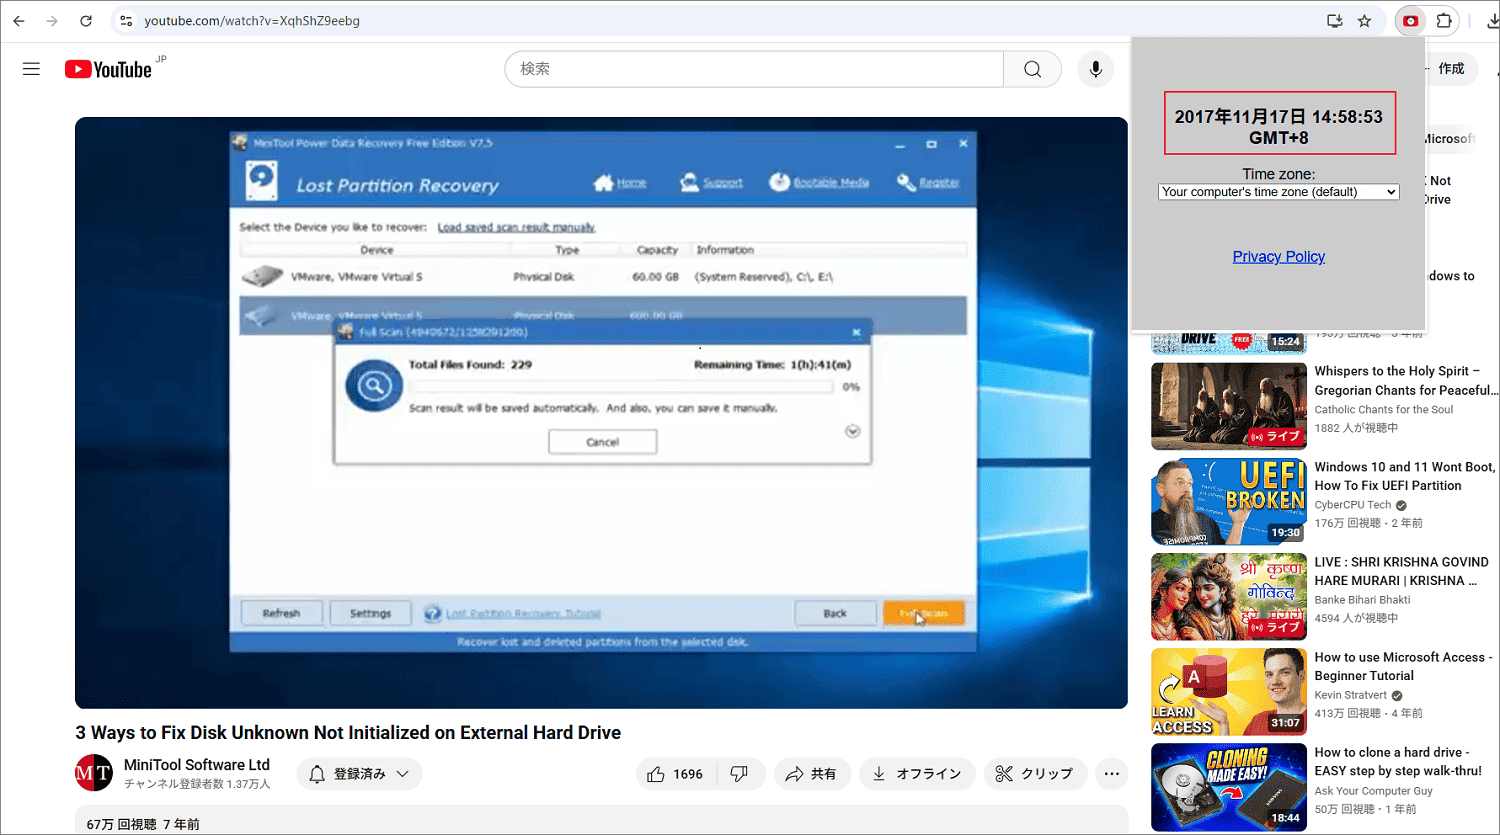
Task: Open MiniTool Software Ltd channel avatar
Action: (94, 773)
